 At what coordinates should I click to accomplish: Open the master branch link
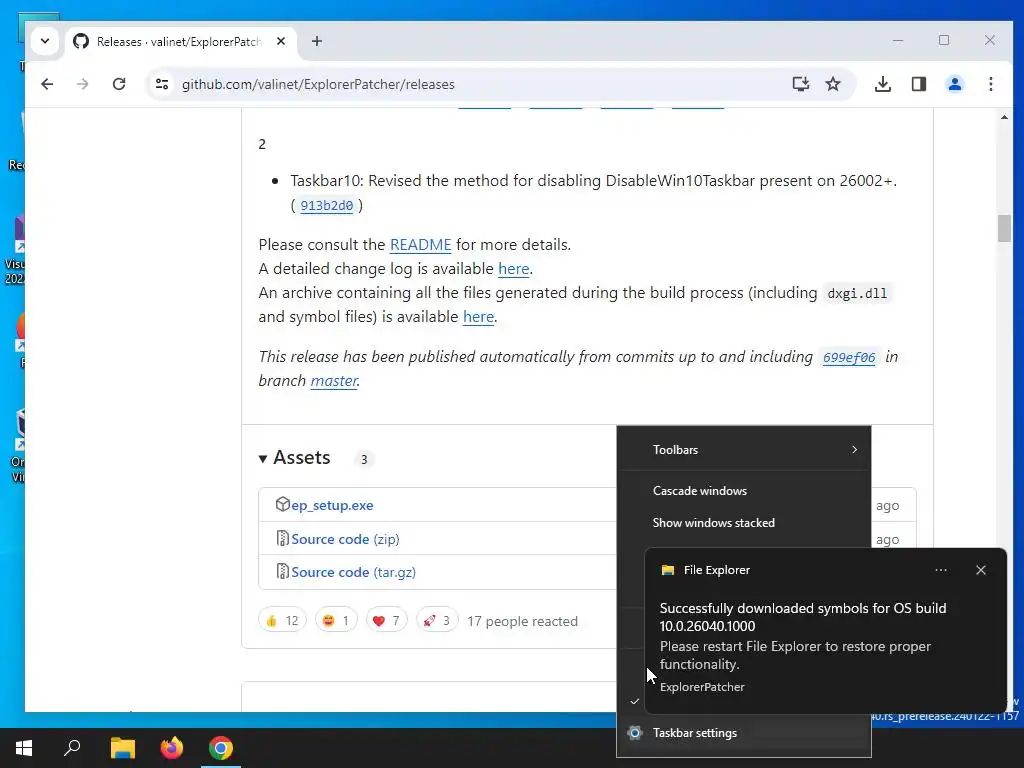click(x=334, y=381)
